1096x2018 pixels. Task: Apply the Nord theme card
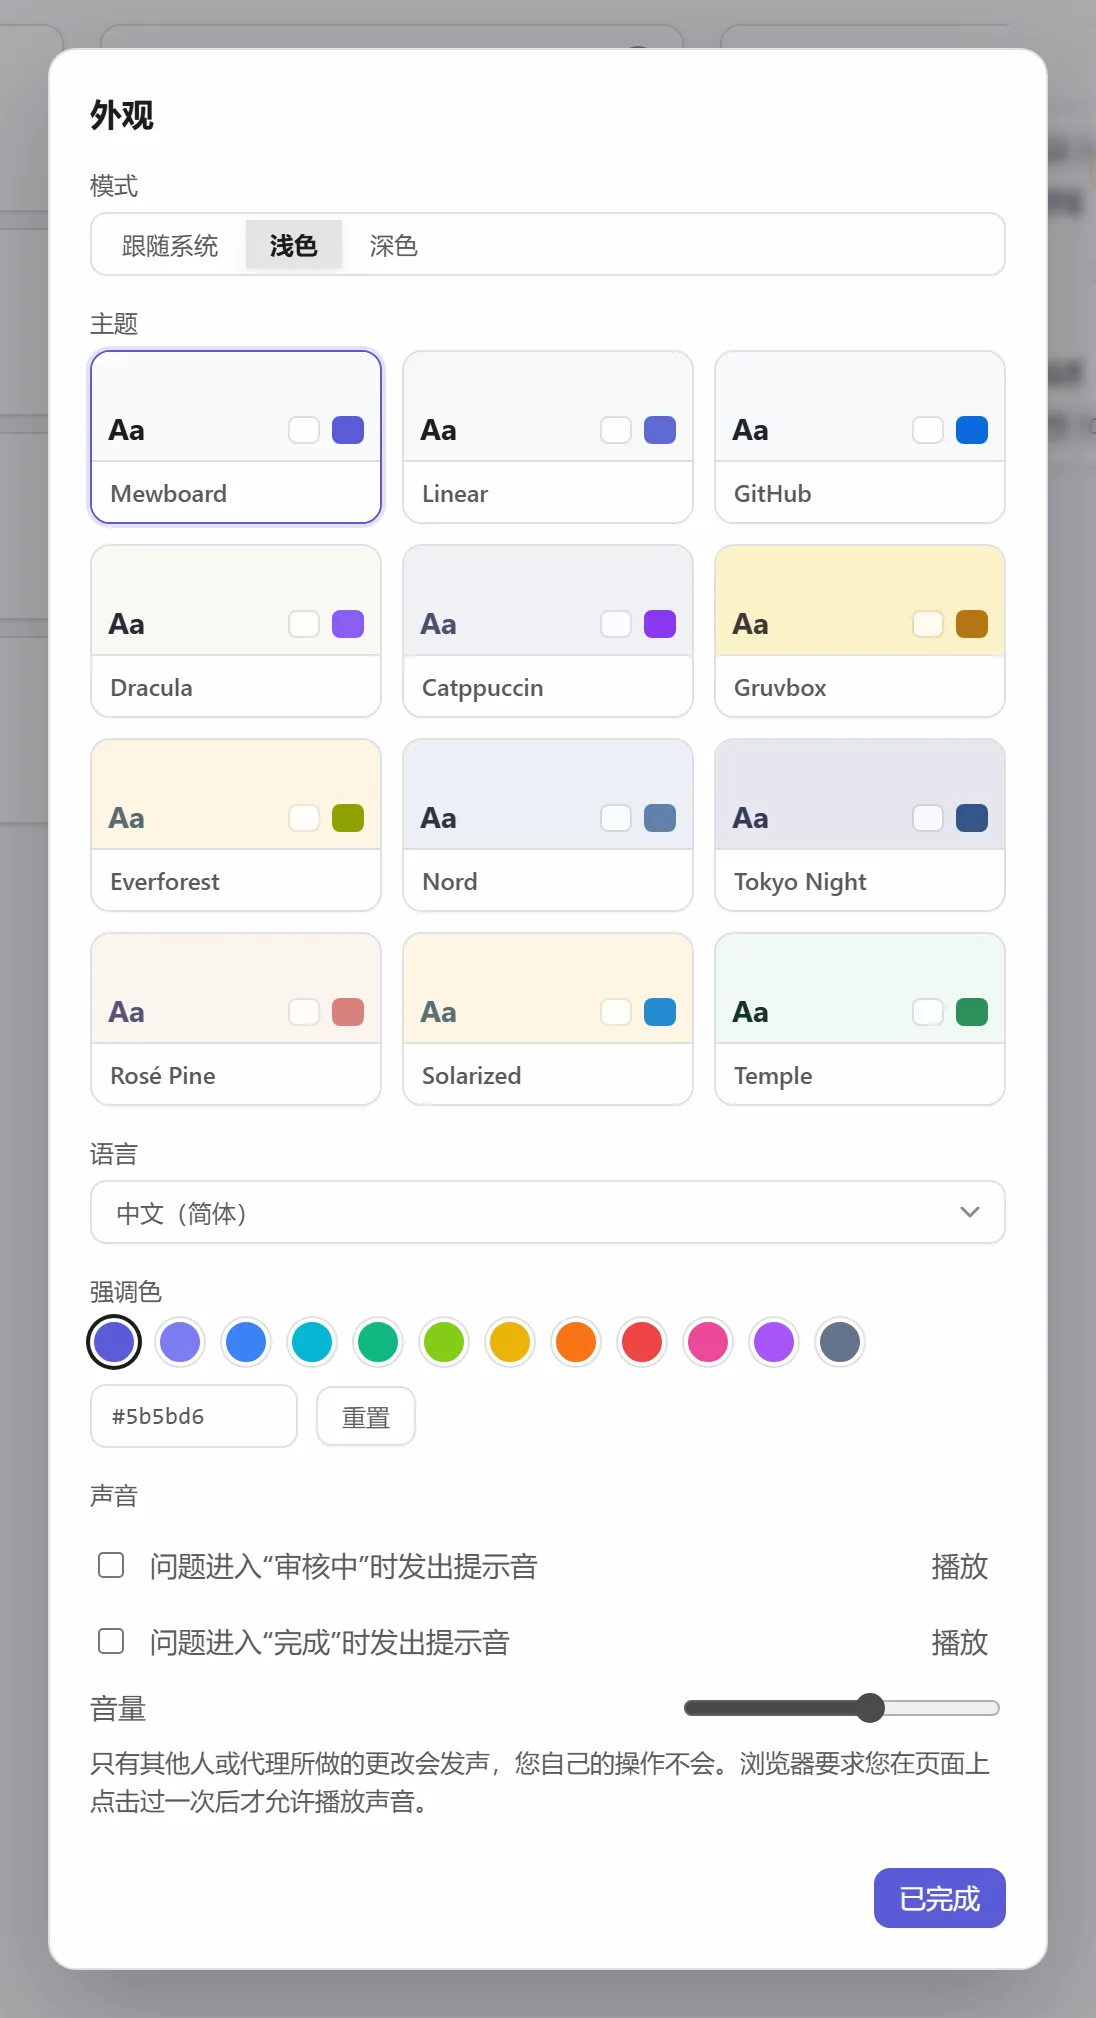(x=548, y=825)
